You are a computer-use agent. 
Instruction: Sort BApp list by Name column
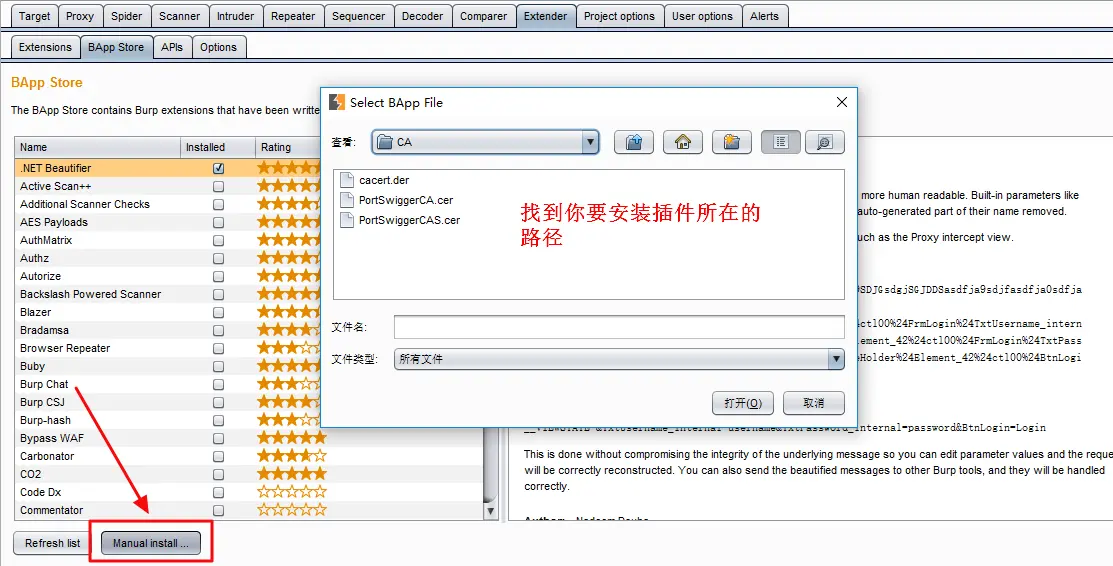point(97,147)
